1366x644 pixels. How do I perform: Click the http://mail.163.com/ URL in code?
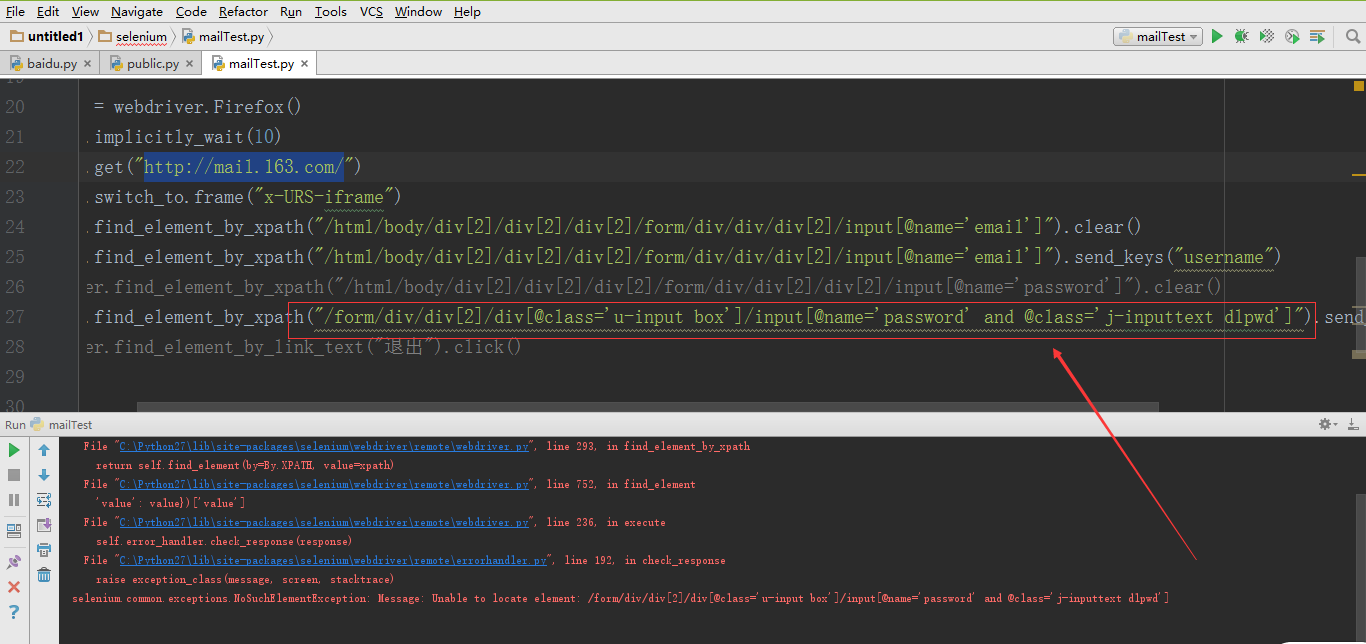click(x=244, y=166)
